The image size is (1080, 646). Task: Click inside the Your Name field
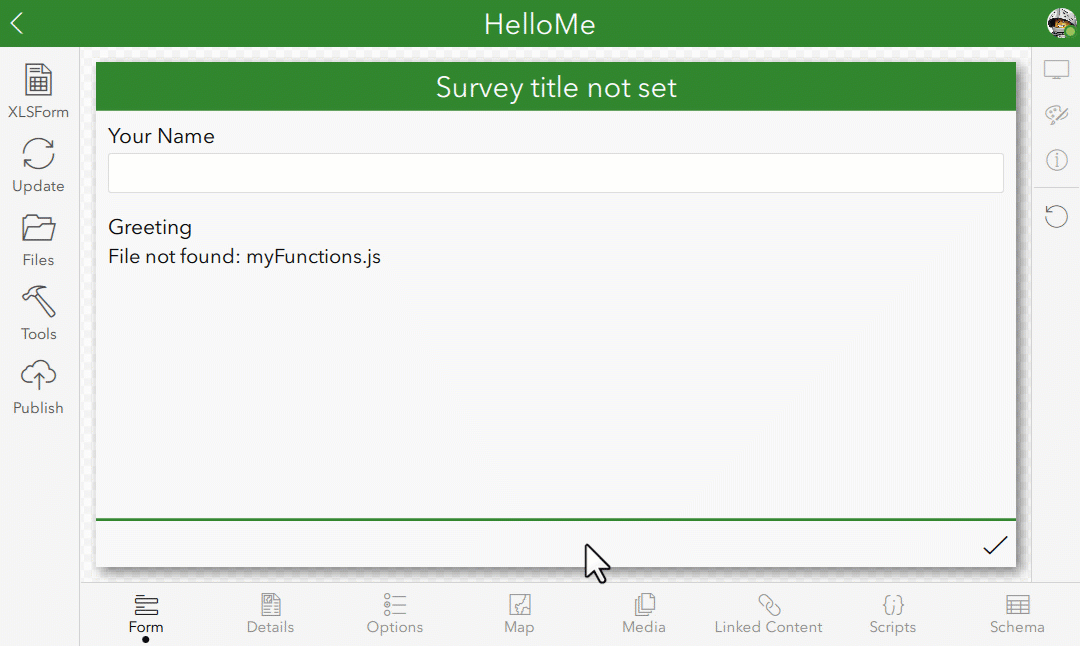556,173
